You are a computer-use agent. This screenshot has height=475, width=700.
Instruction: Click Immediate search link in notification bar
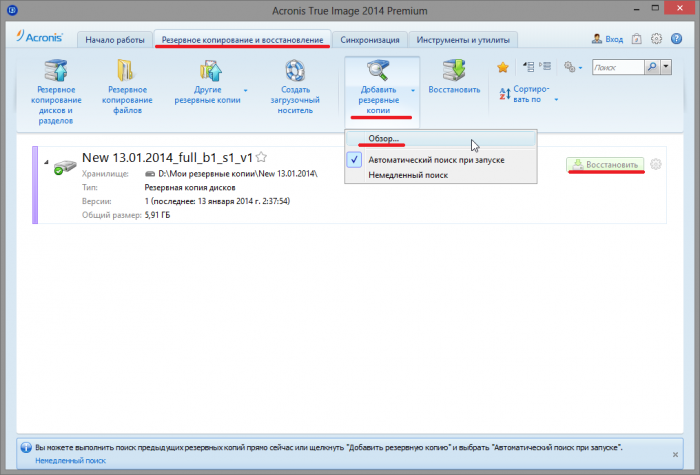[71, 460]
